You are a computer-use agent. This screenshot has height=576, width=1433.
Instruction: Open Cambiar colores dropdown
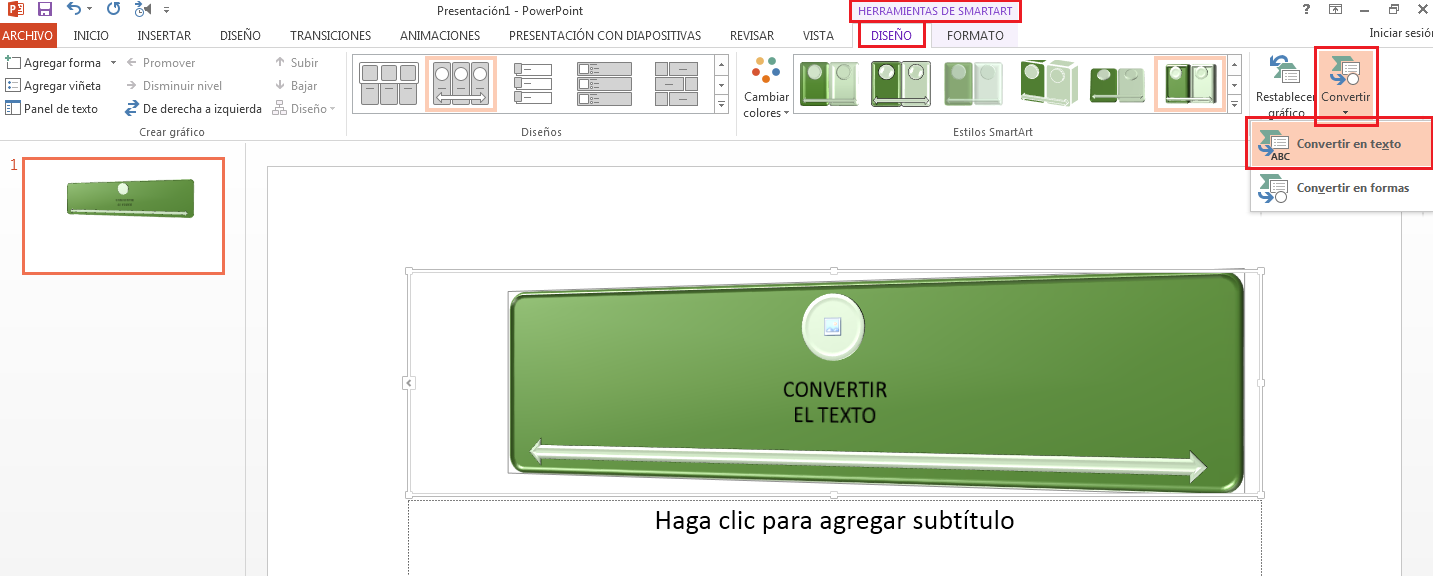766,88
